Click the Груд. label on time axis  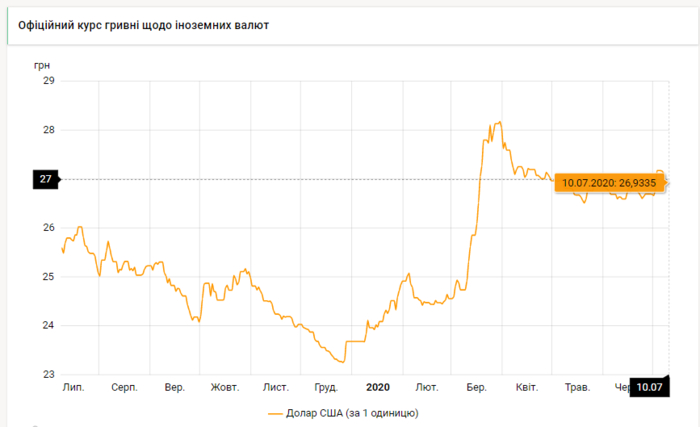tap(326, 387)
